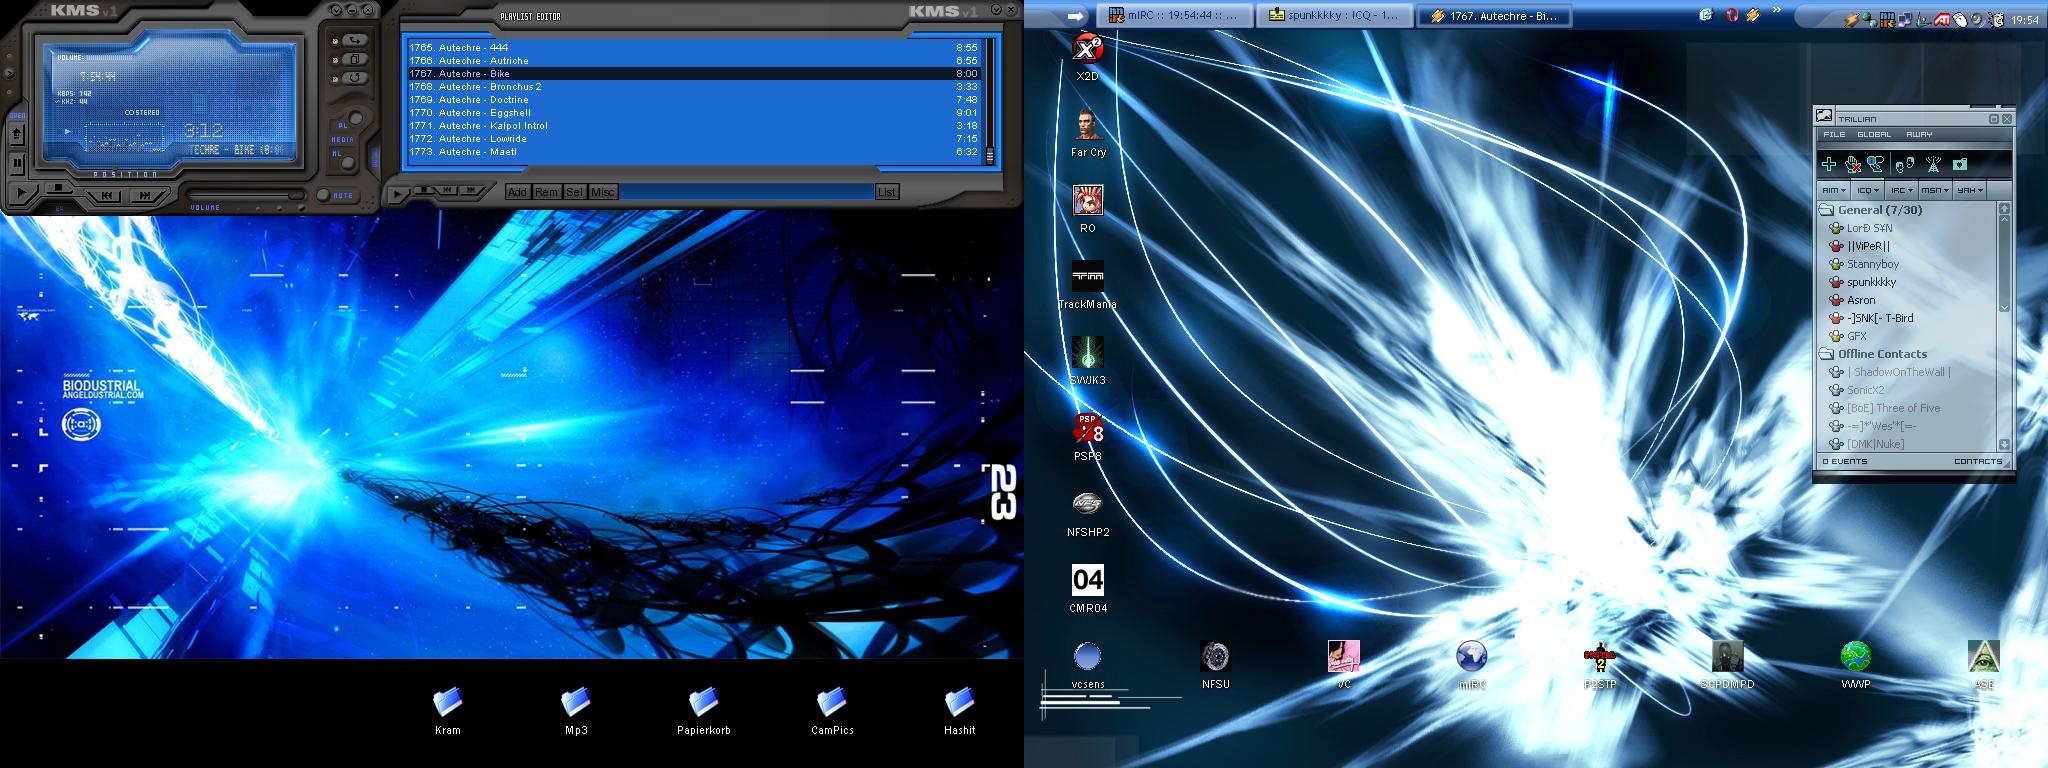The width and height of the screenshot is (2048, 768).
Task: Launch the WWP desktop shortcut
Action: 1855,665
